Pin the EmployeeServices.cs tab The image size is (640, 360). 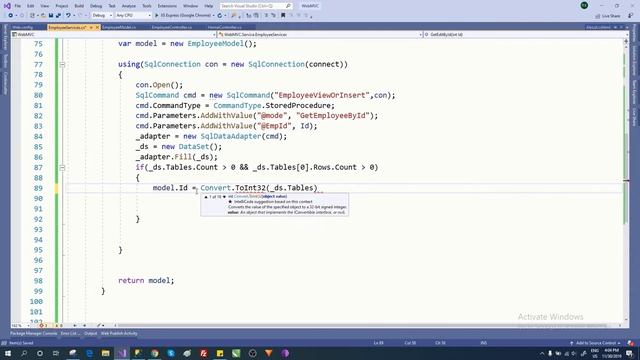coord(91,27)
